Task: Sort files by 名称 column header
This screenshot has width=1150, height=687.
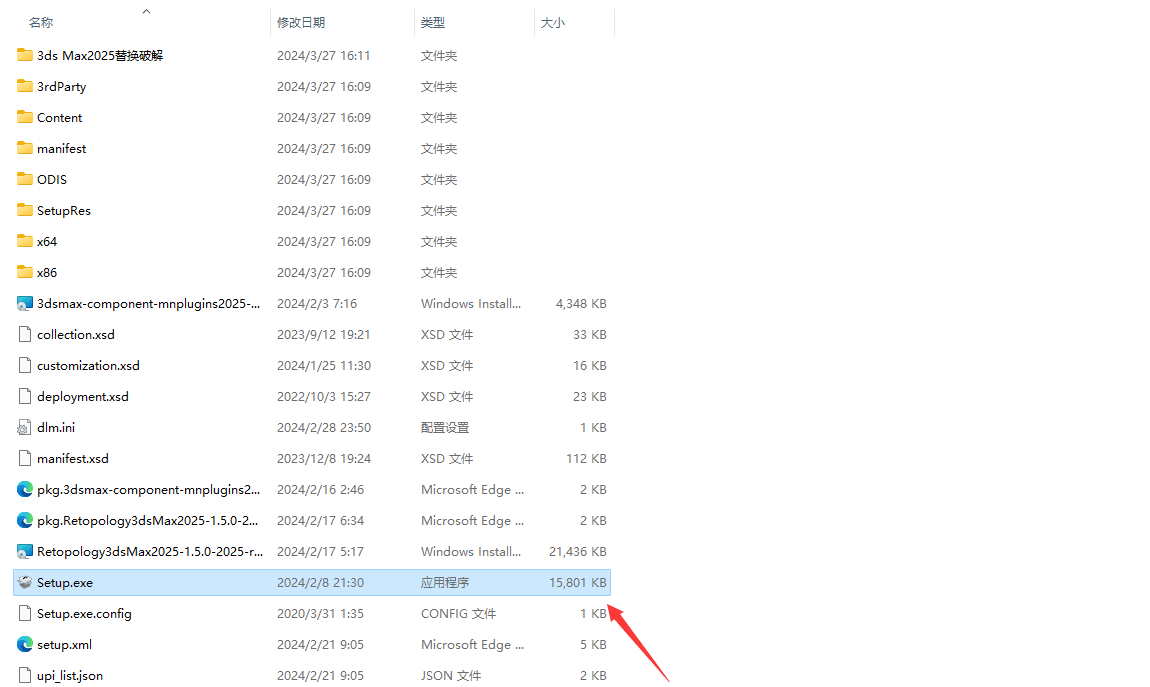Action: (41, 22)
